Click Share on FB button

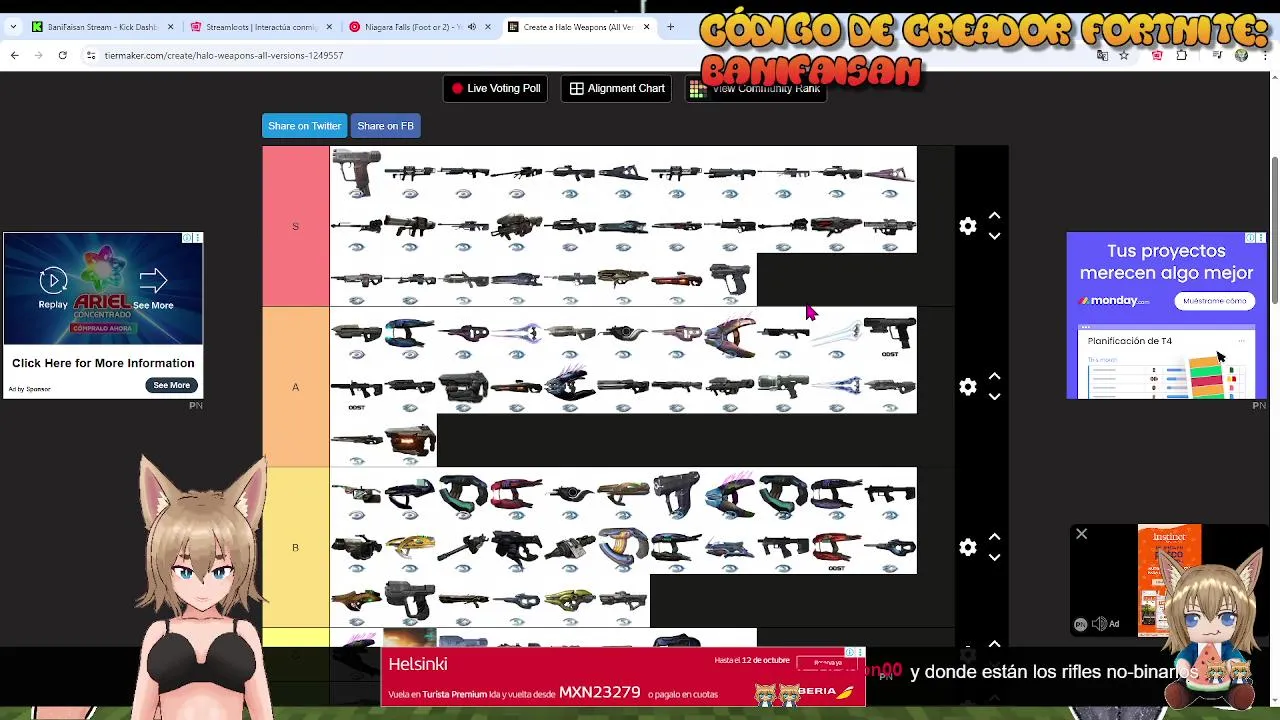tap(385, 126)
